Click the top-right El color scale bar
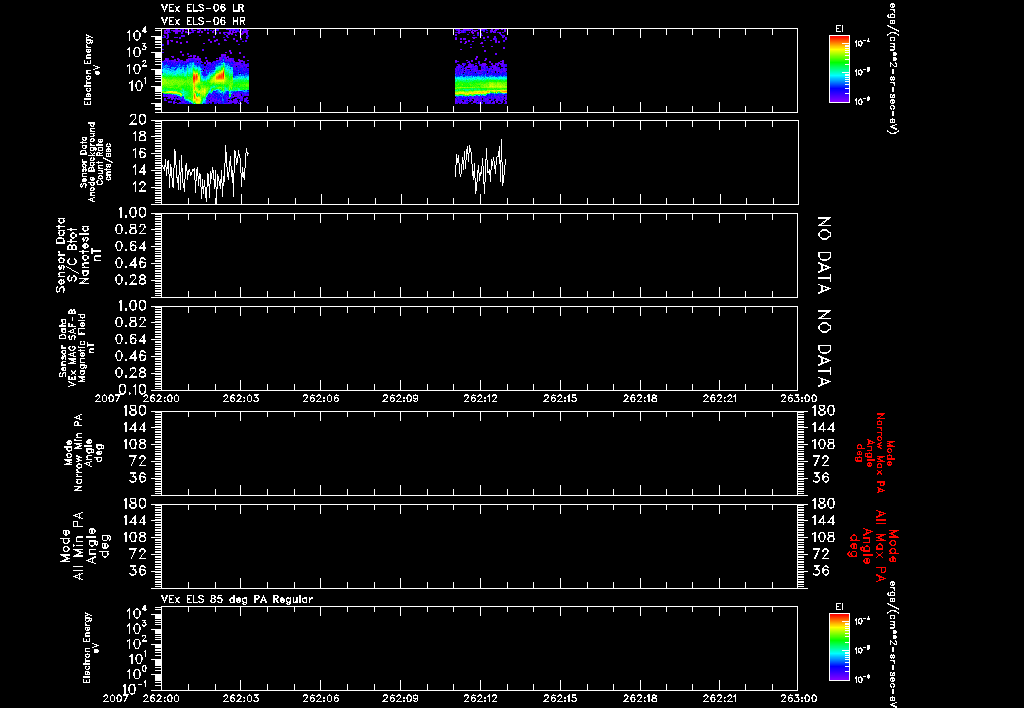The image size is (1024, 708). click(839, 69)
